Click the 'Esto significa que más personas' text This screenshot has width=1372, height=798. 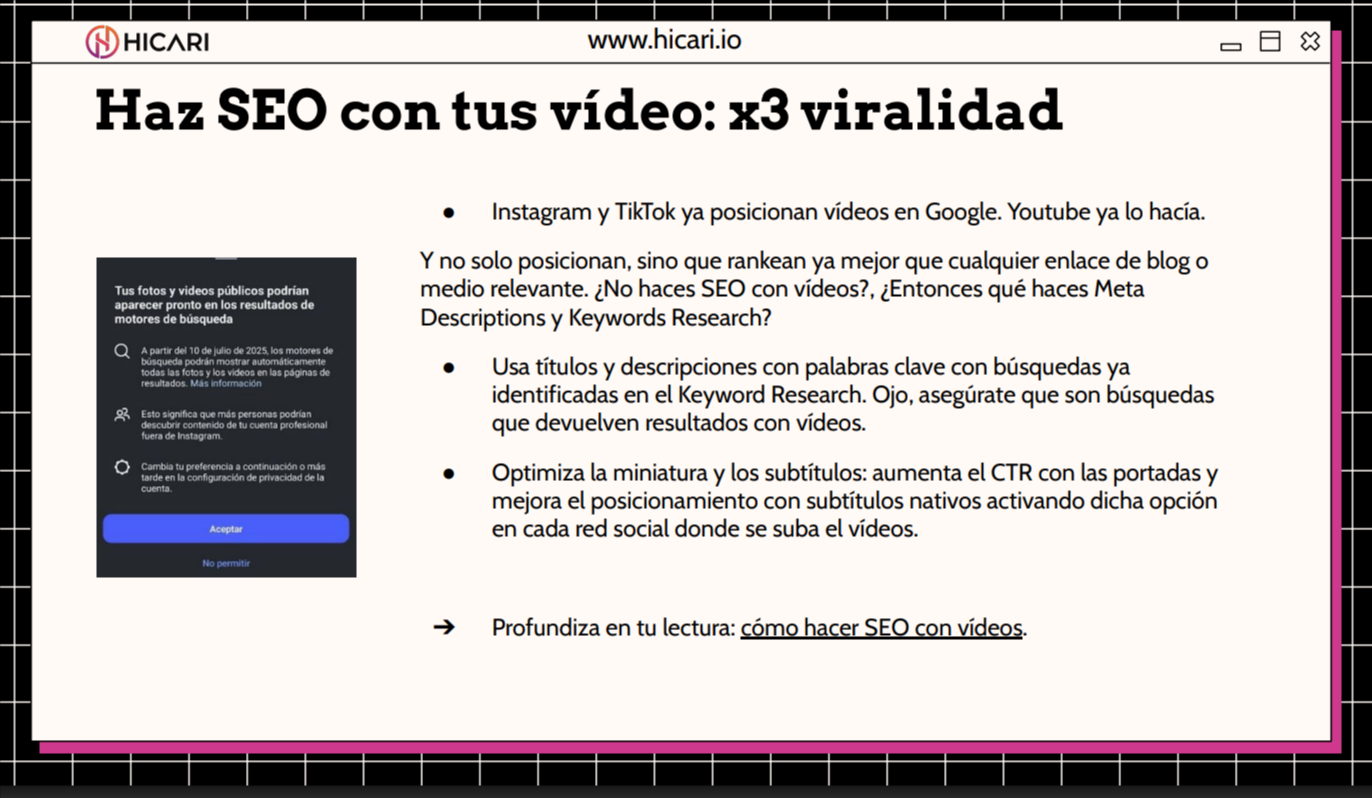pos(234,425)
